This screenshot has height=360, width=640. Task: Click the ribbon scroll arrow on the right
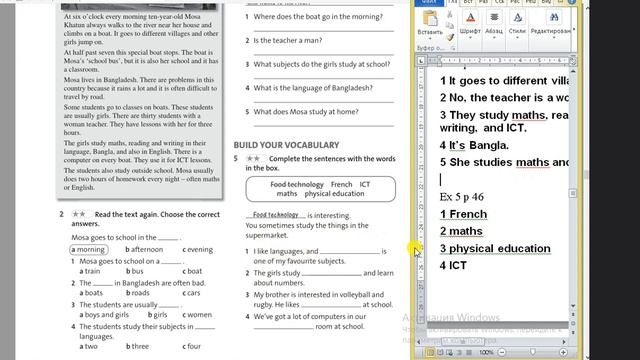pos(574,29)
